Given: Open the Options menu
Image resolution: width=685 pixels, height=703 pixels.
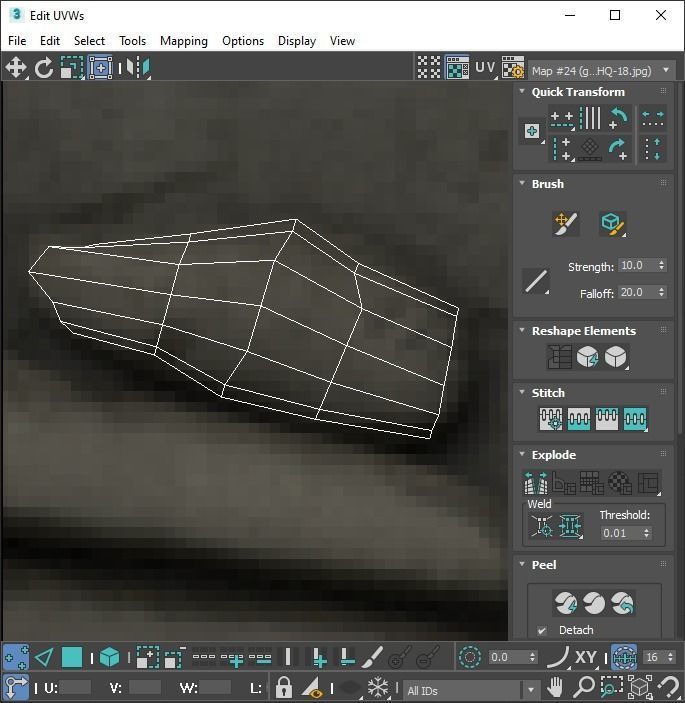Looking at the screenshot, I should [x=243, y=41].
